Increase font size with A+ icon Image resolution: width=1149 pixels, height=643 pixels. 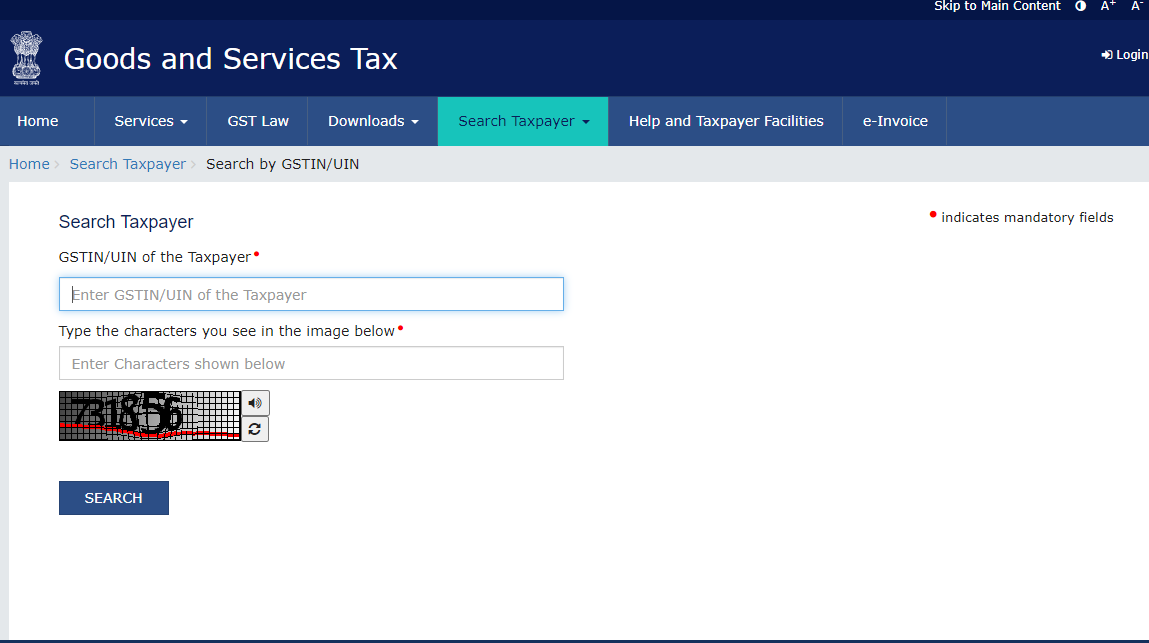click(x=1108, y=6)
